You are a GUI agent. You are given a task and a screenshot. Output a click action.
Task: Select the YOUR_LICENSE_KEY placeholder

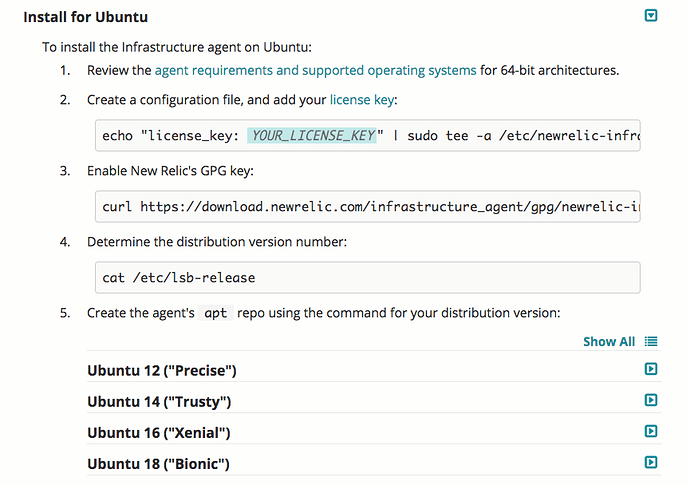314,136
